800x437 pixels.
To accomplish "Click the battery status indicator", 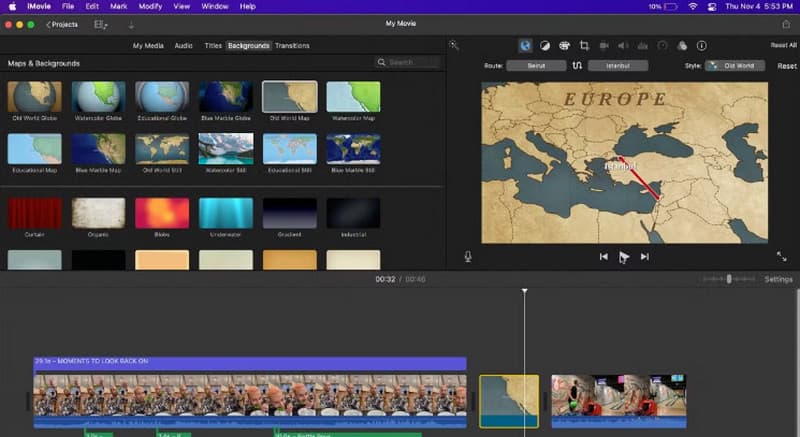I will click(663, 7).
